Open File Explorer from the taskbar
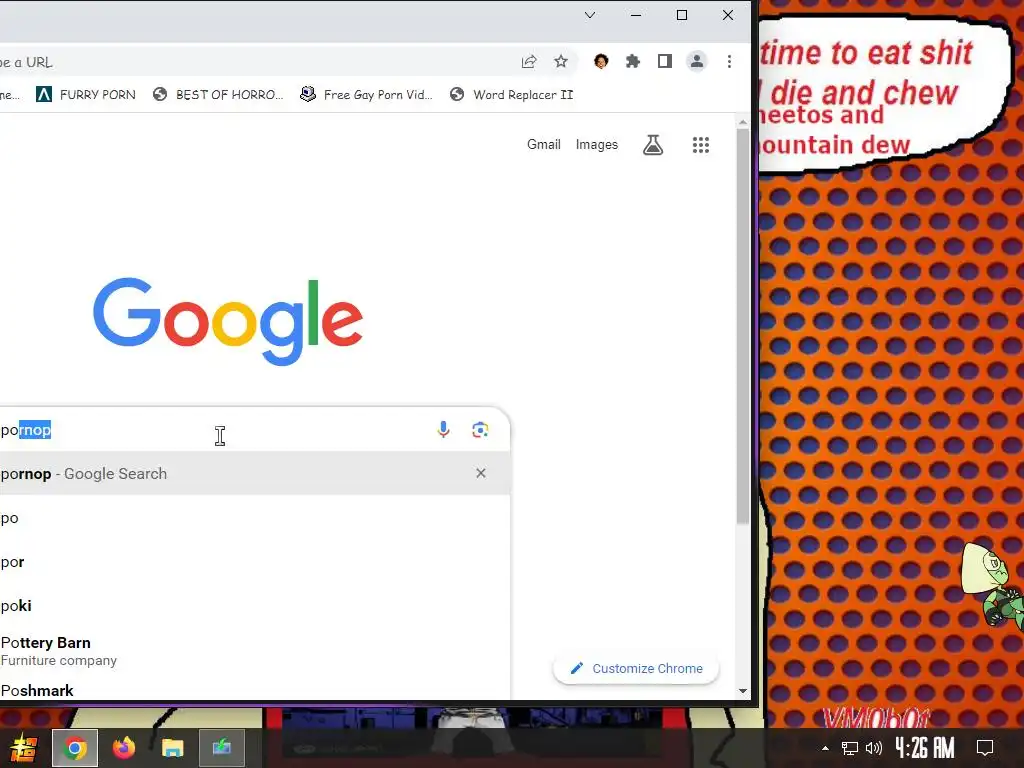This screenshot has height=768, width=1024. click(172, 748)
